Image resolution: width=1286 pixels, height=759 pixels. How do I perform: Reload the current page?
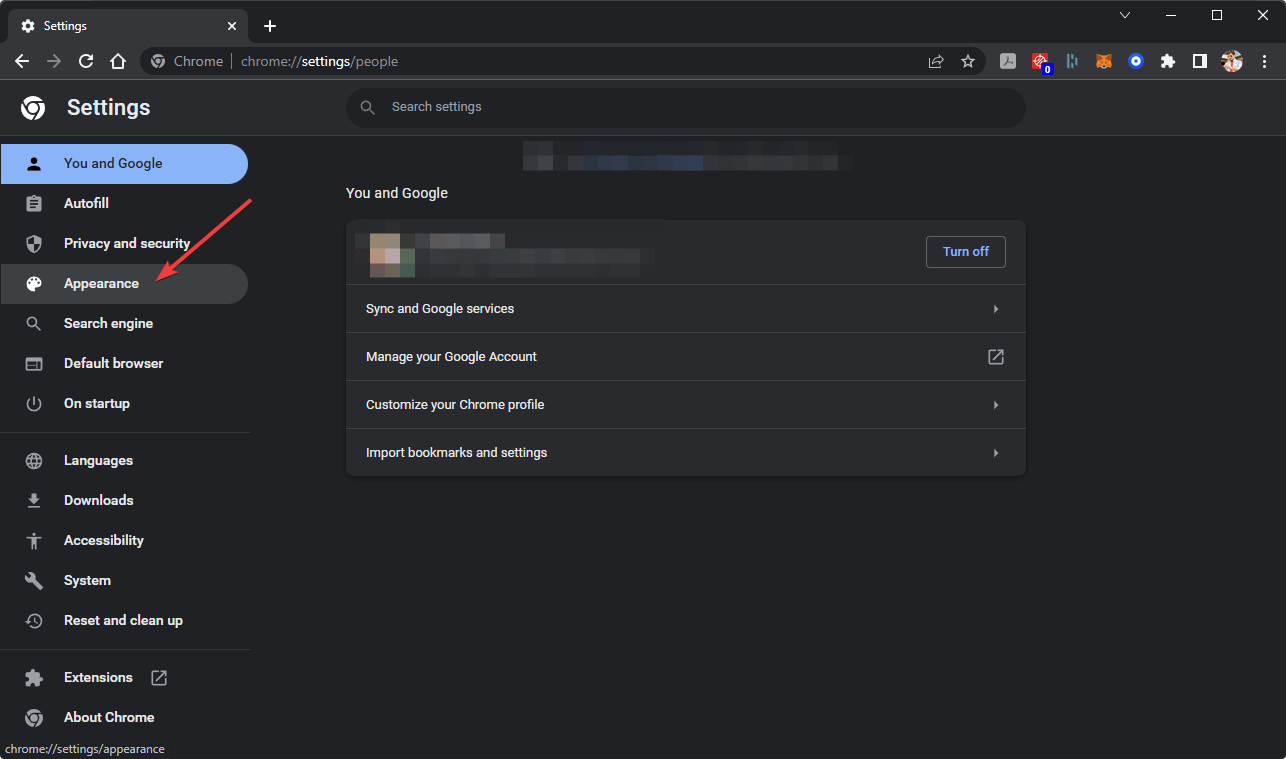(x=86, y=61)
